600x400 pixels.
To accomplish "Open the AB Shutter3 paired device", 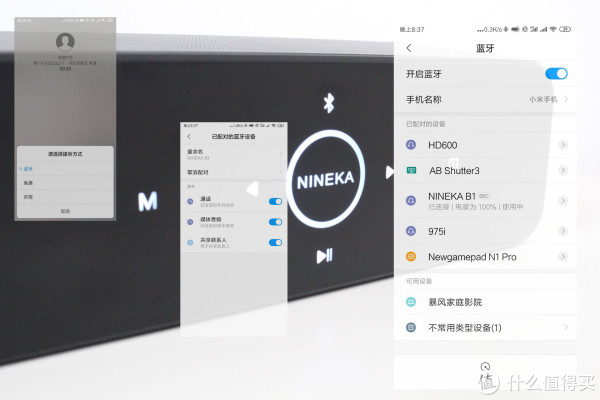I will (x=485, y=170).
